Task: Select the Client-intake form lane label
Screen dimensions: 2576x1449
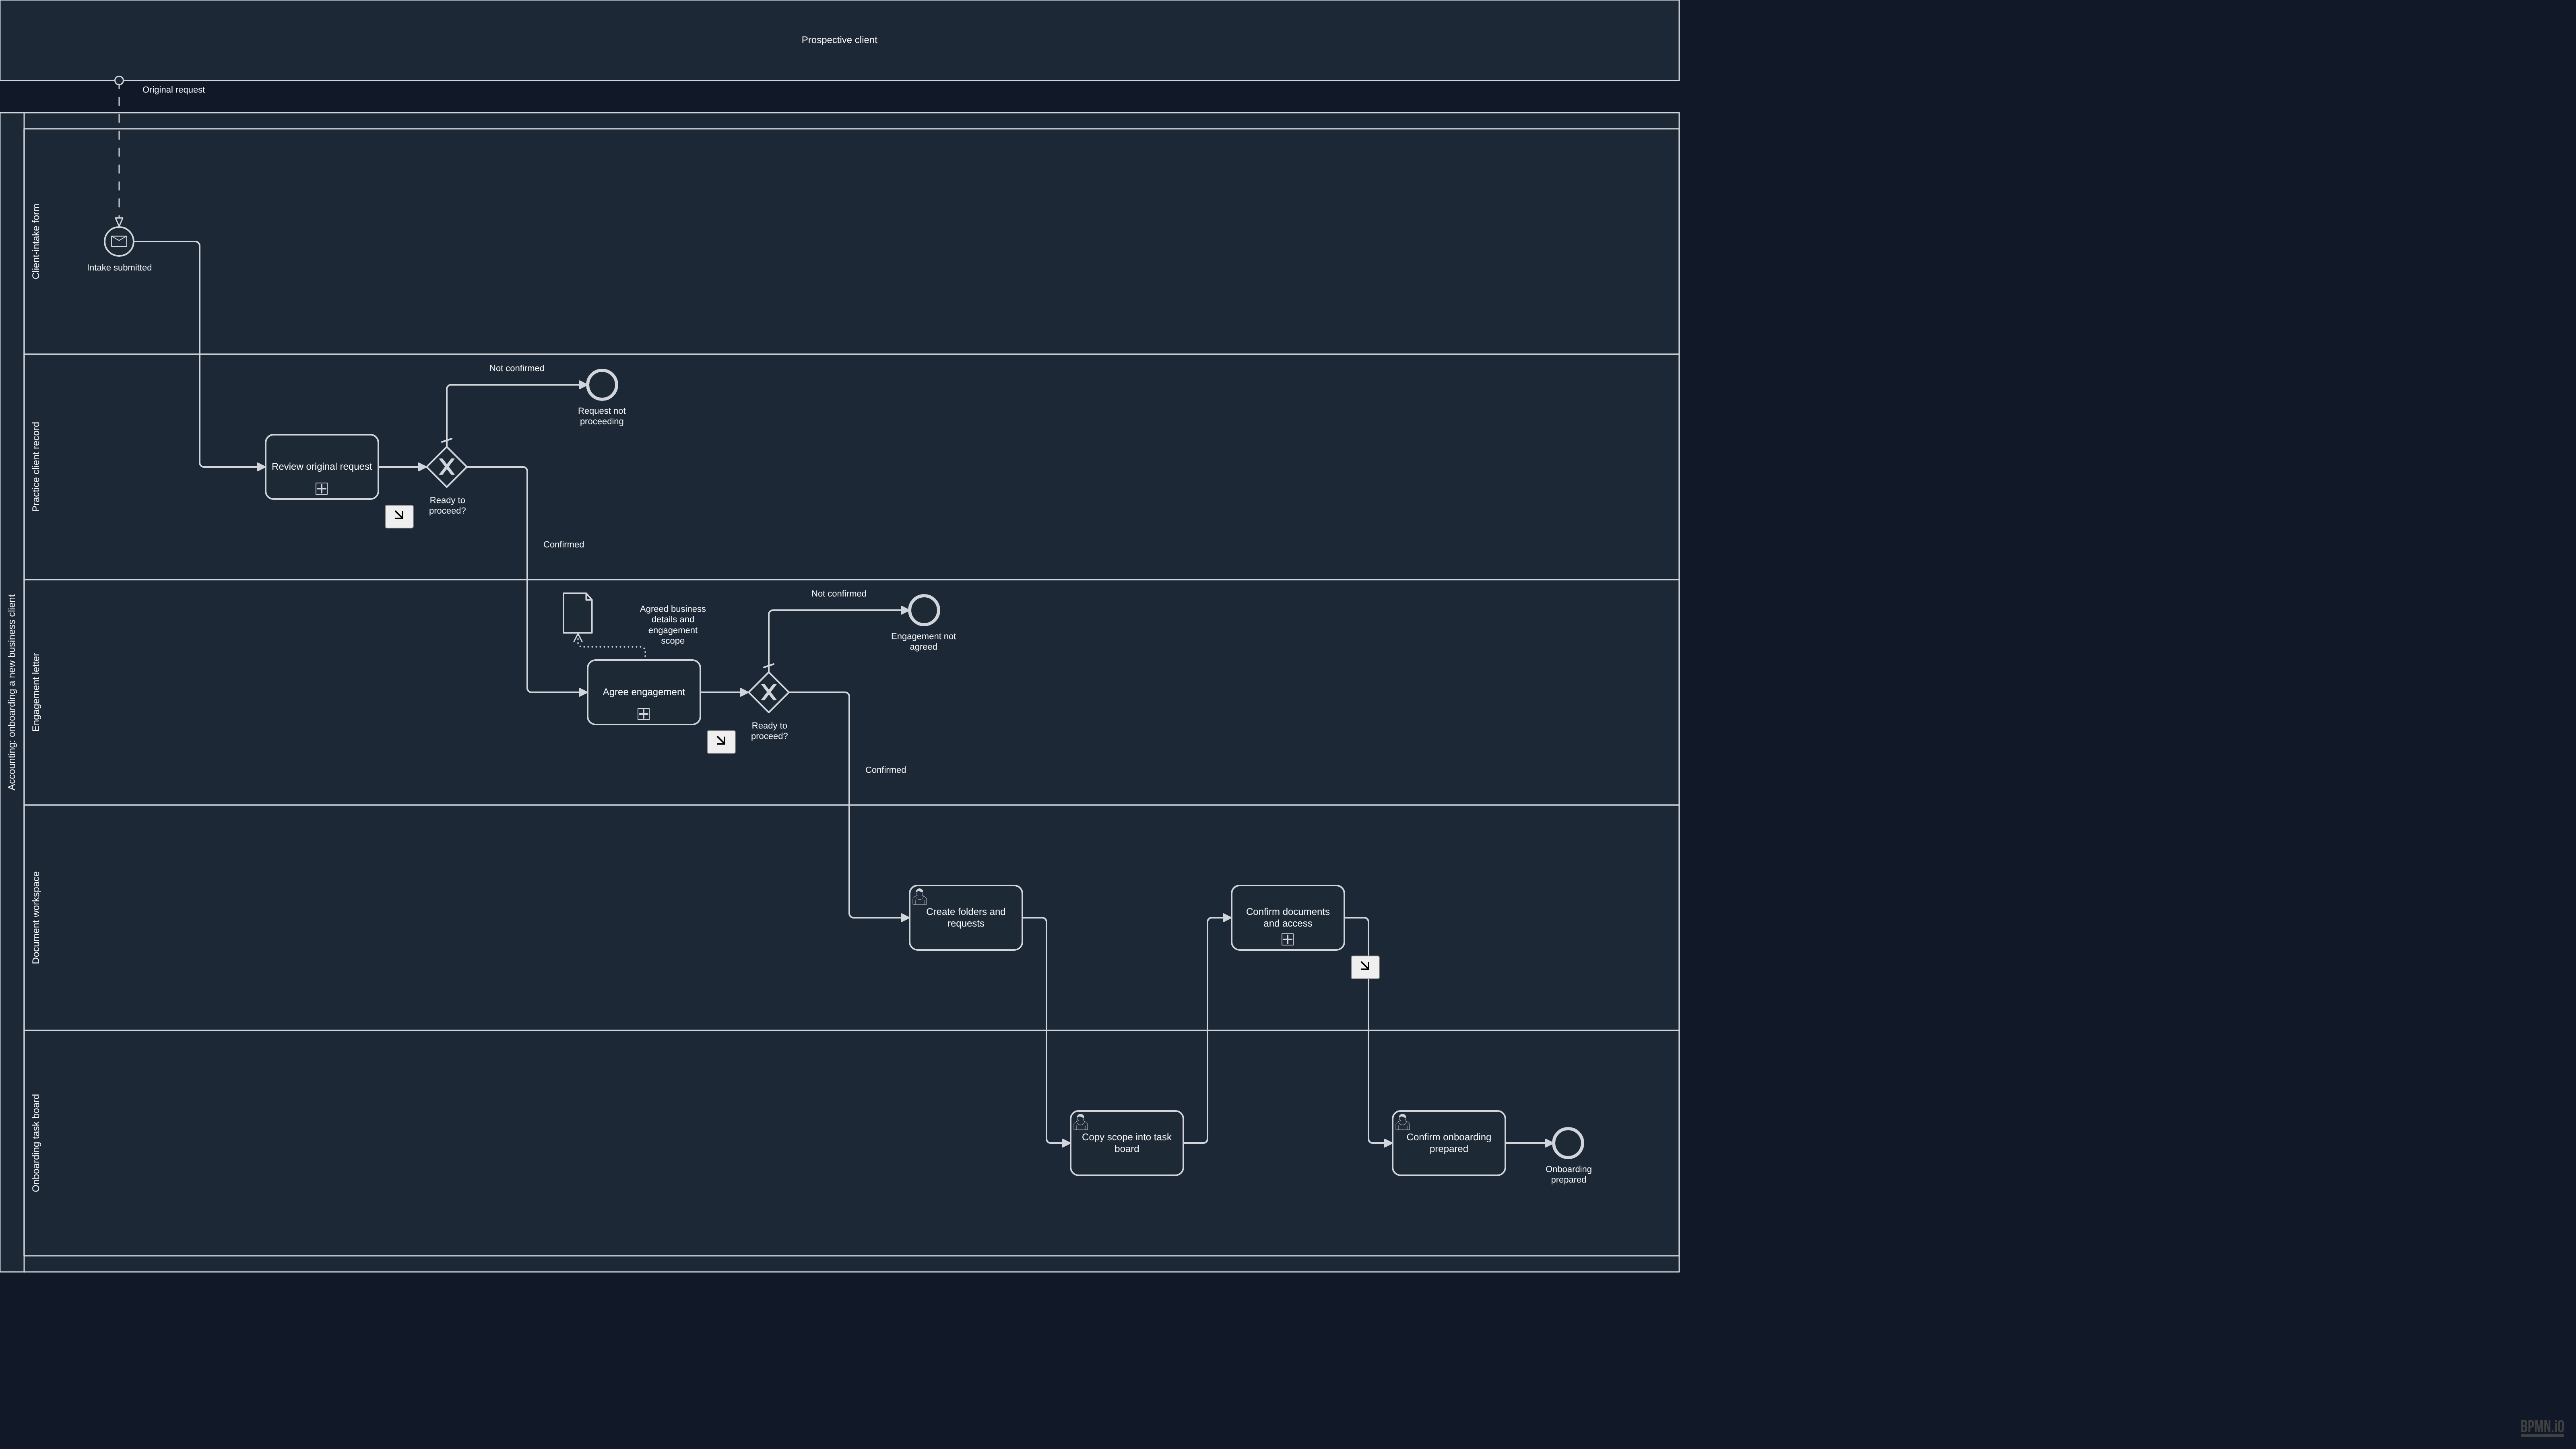Action: click(x=36, y=241)
